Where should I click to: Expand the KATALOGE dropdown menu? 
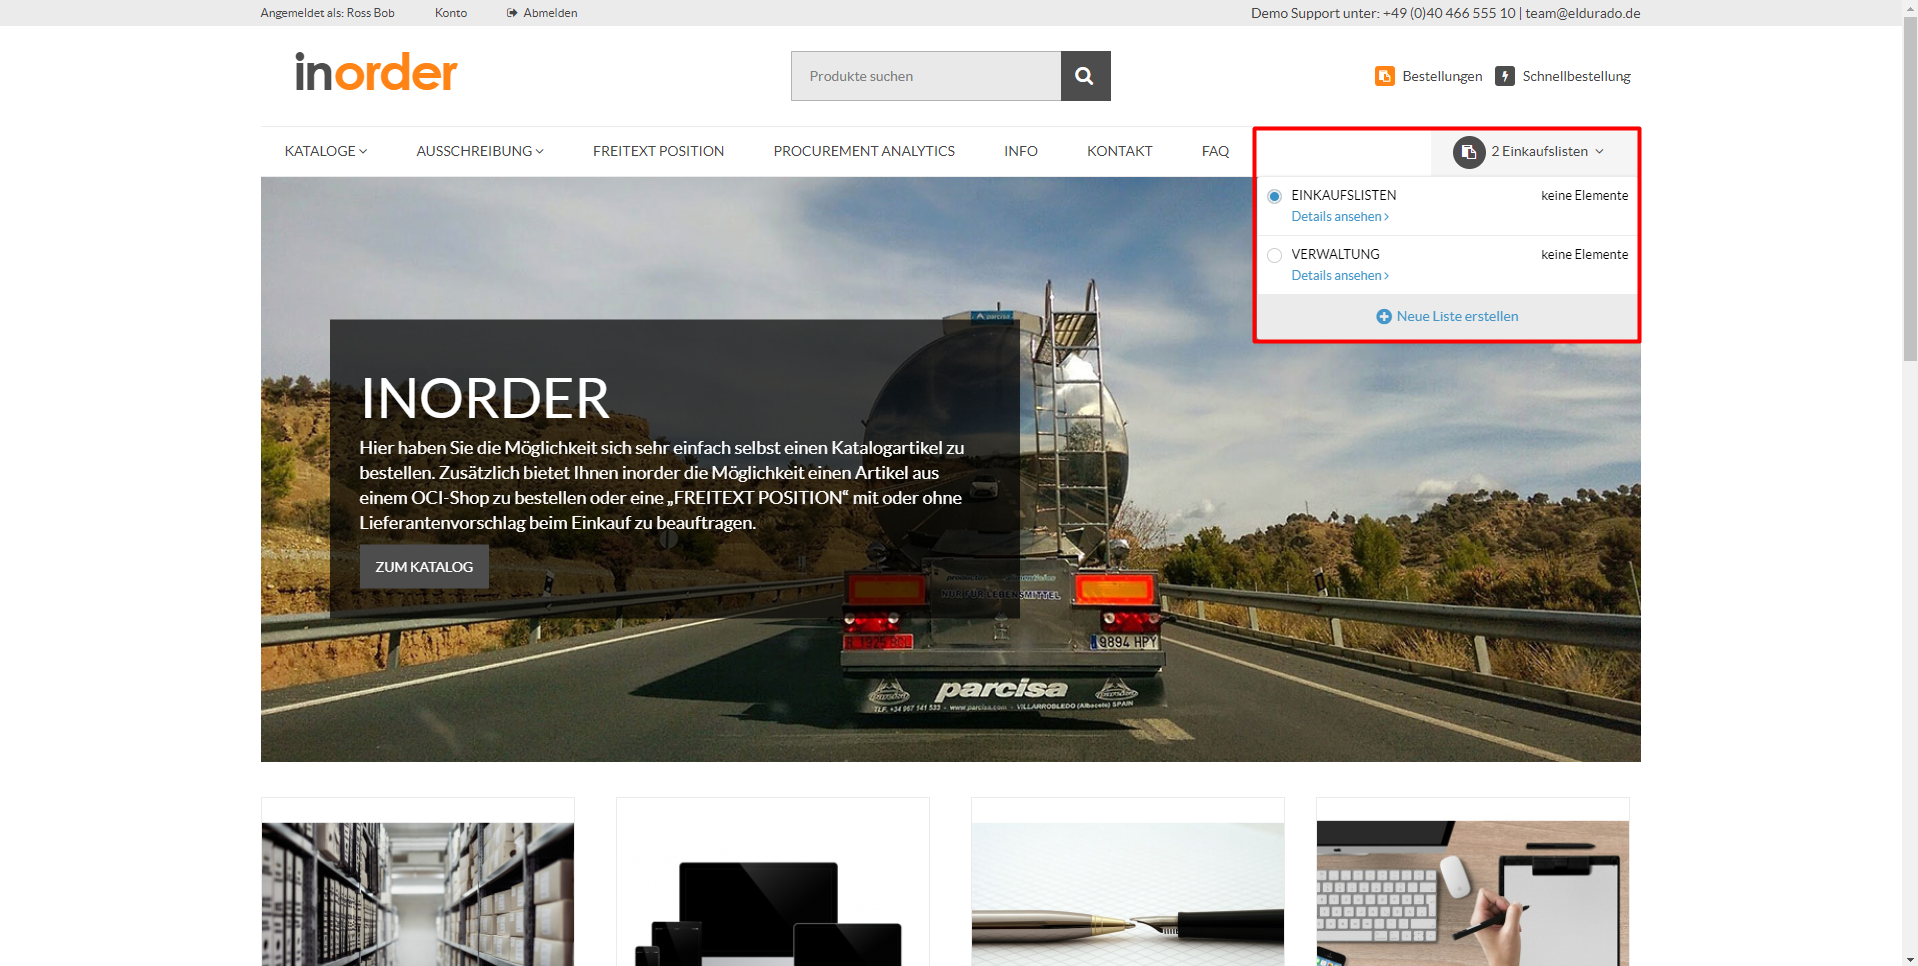tap(325, 151)
